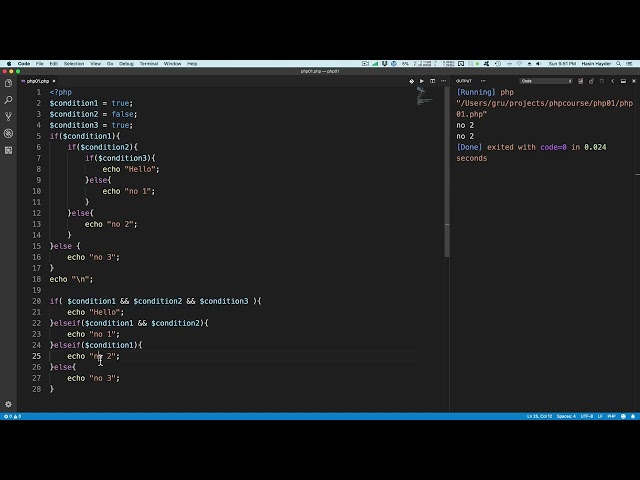The image size is (640, 480).
Task: Open the Search view in activity bar
Action: pos(8,100)
